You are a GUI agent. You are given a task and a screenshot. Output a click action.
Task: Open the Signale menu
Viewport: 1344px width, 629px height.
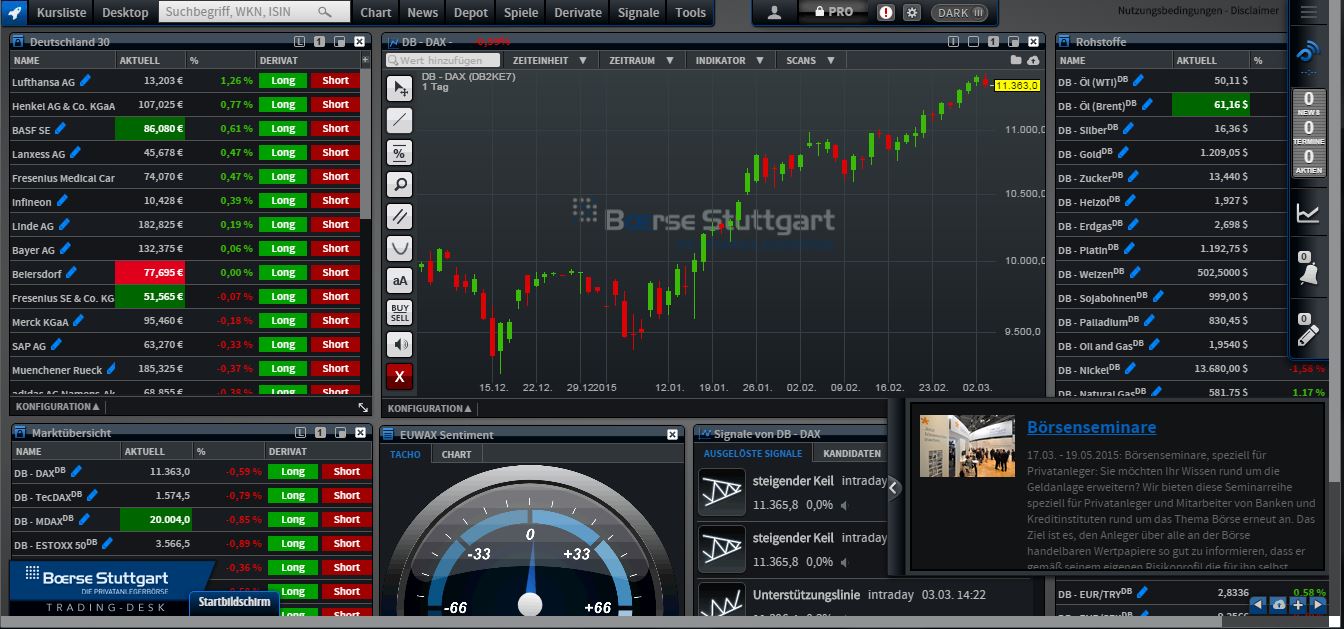639,12
